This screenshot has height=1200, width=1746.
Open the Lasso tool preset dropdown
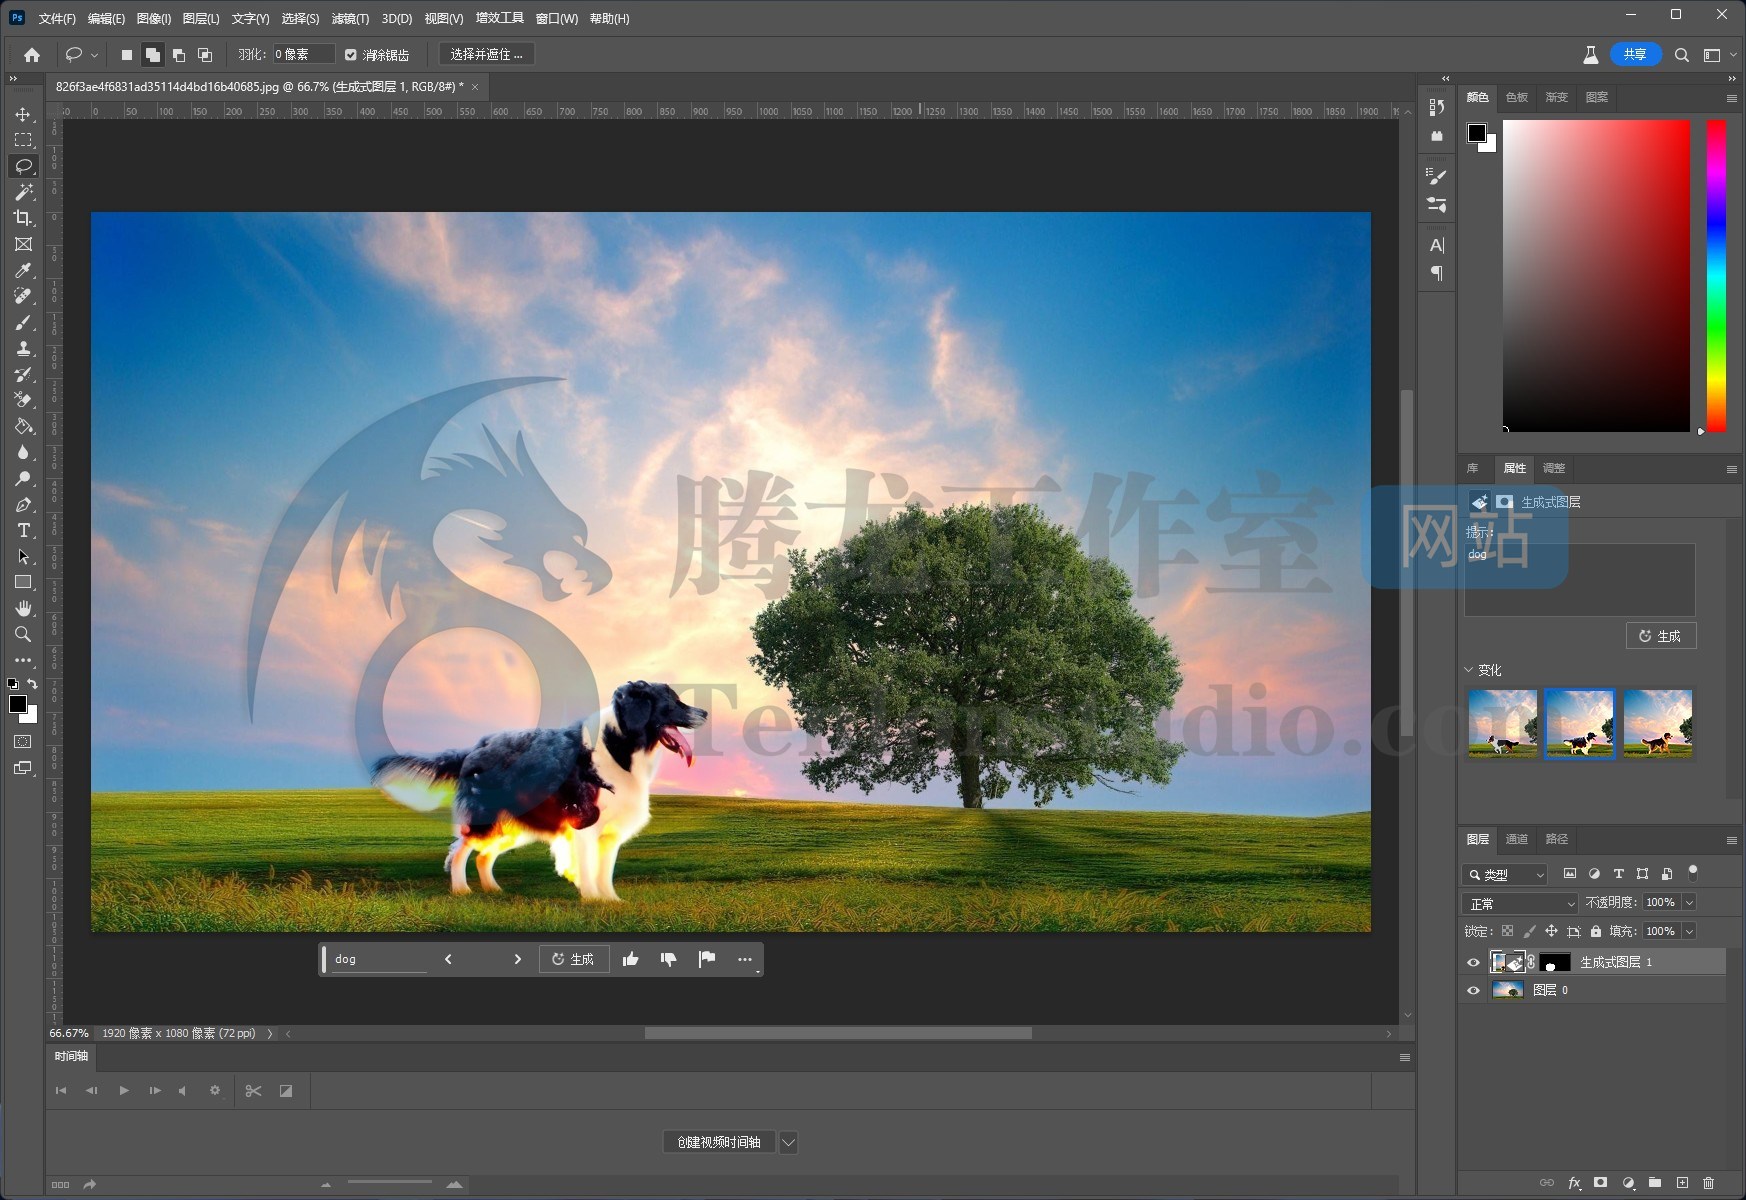point(94,55)
